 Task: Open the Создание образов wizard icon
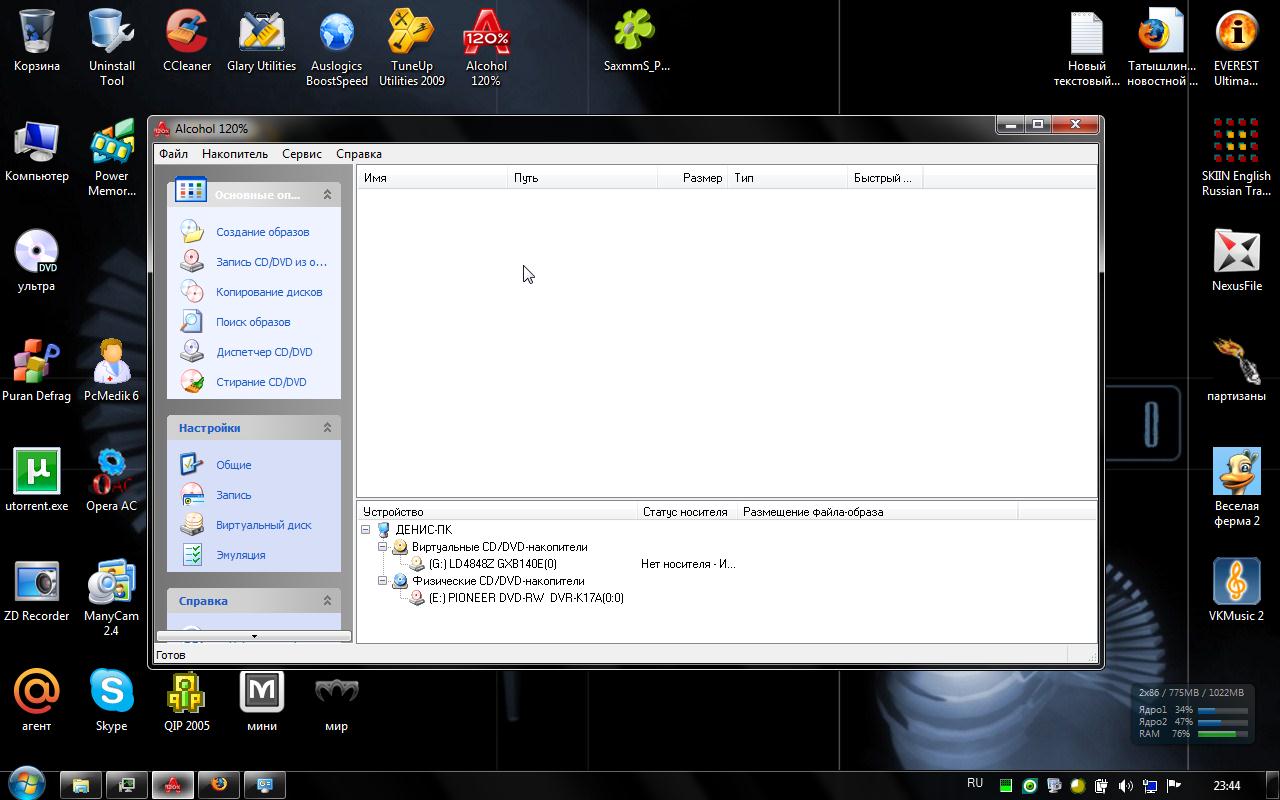[x=192, y=231]
